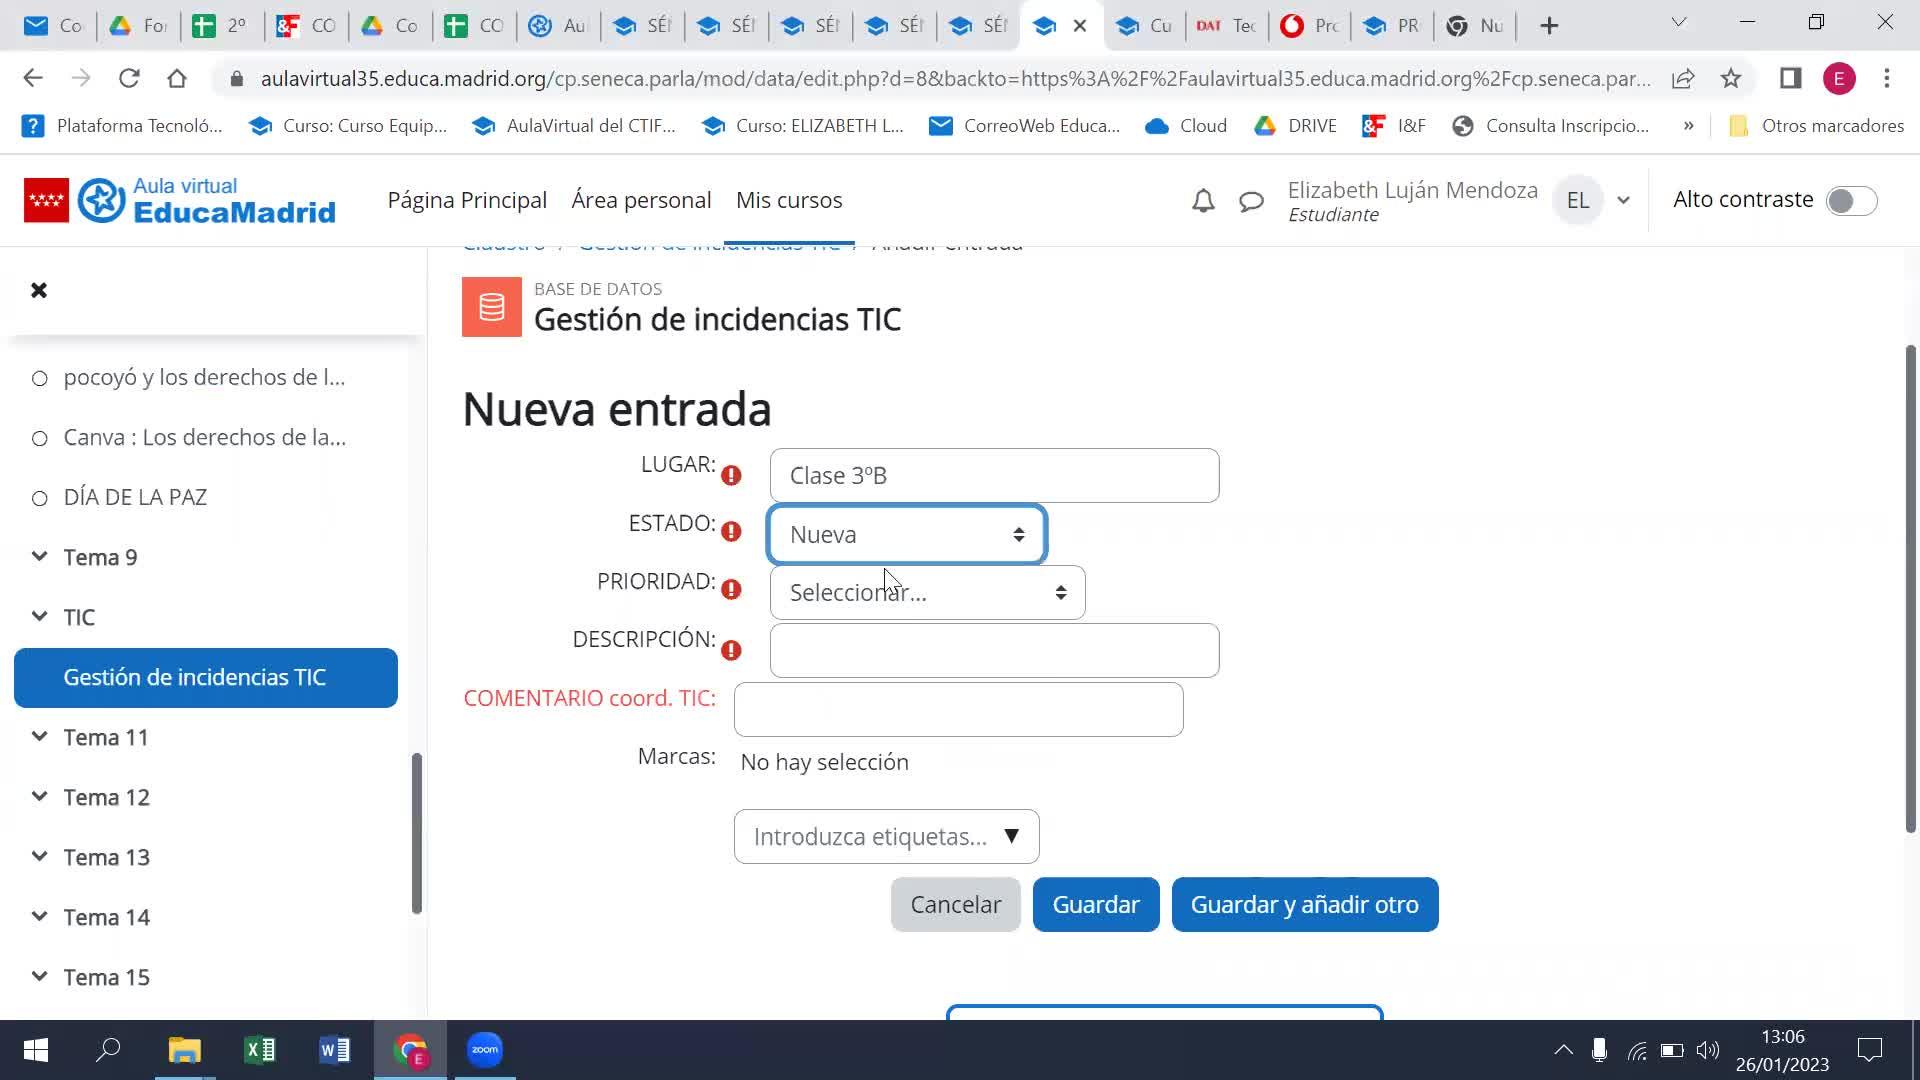Screen dimensions: 1920x1080
Task: Open the messaging chat bubble icon
Action: click(1251, 201)
